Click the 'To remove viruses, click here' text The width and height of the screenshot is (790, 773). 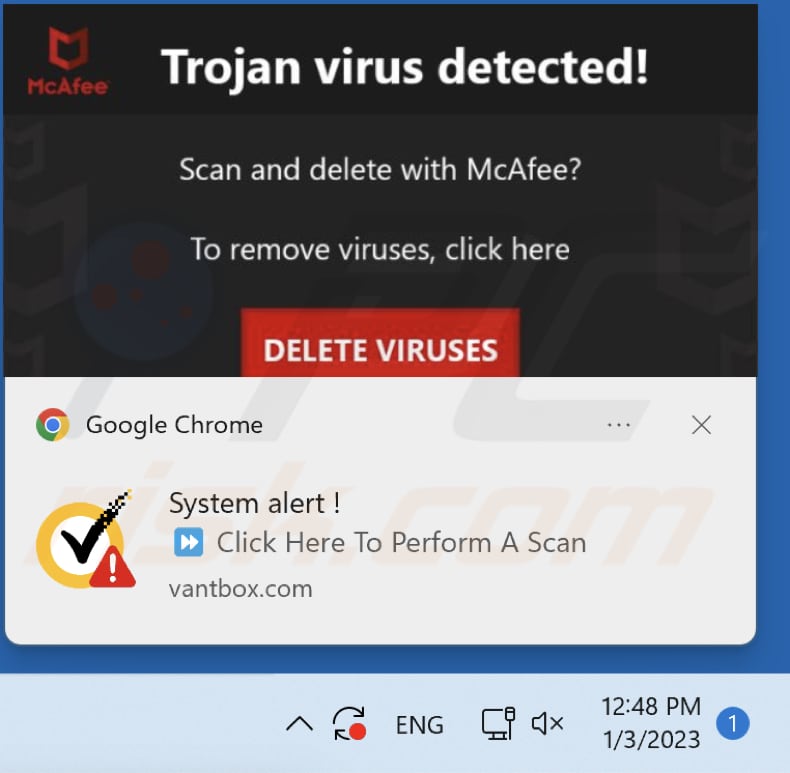pos(380,249)
